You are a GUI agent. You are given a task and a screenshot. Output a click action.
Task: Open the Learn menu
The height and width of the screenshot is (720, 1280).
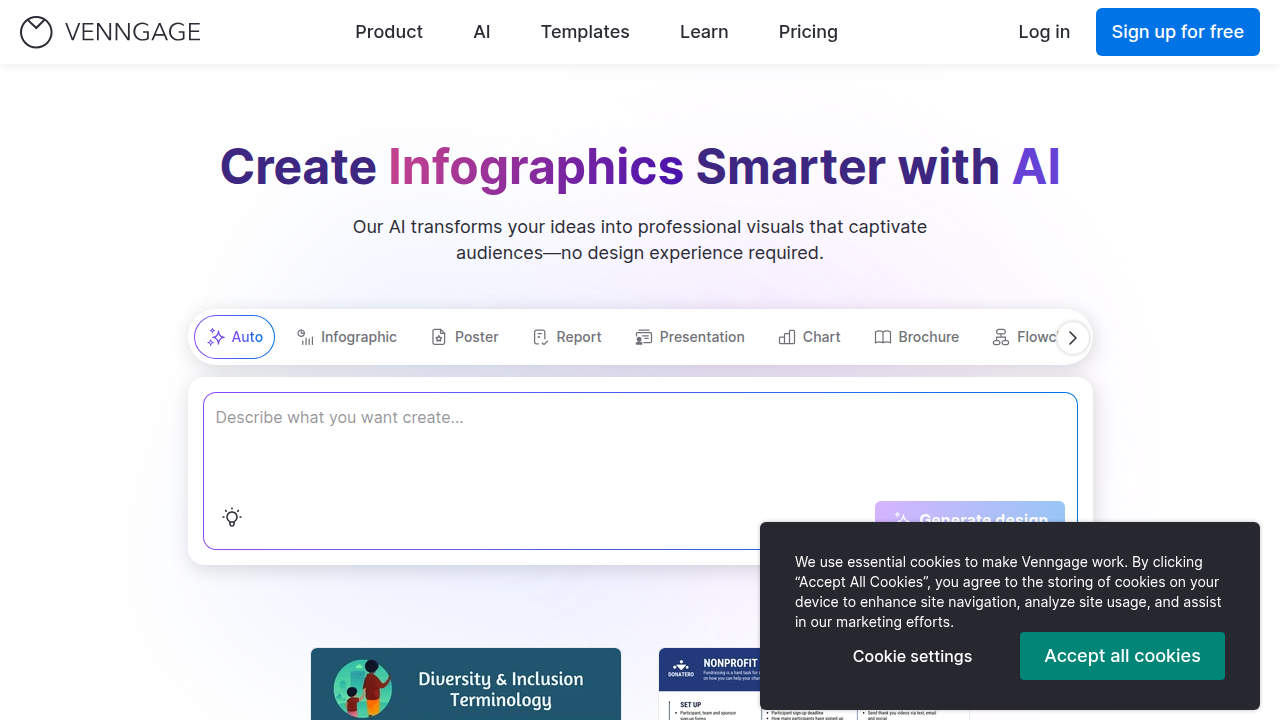tap(704, 32)
